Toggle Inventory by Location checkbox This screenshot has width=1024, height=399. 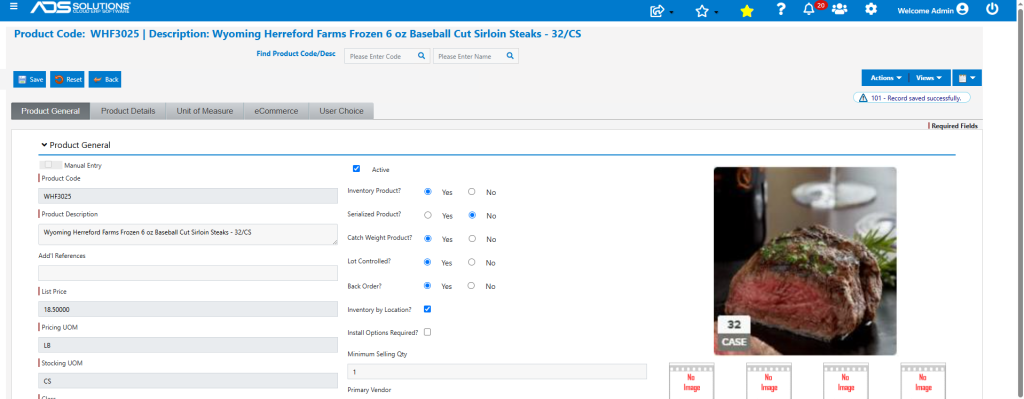pyautogui.click(x=427, y=309)
